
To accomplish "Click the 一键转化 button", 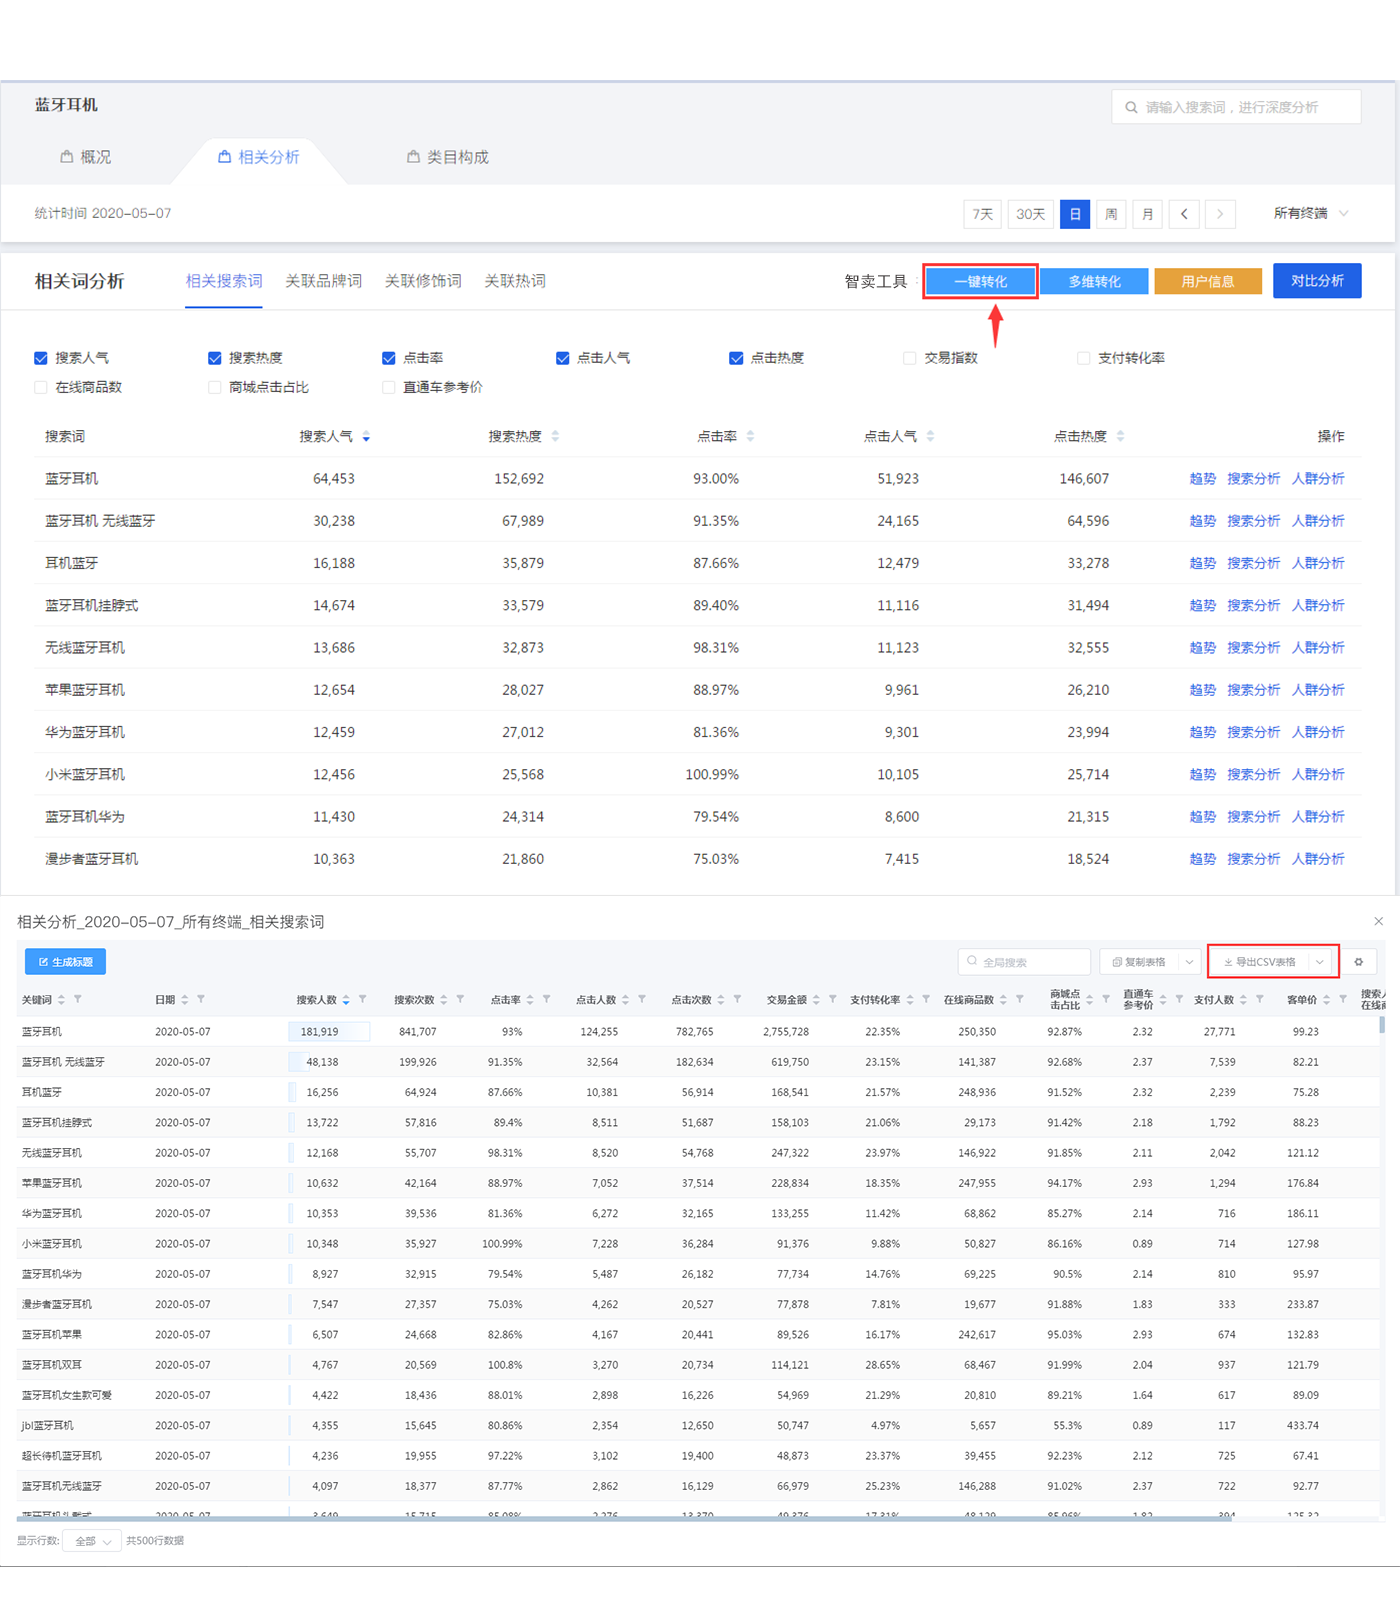I will [x=981, y=282].
